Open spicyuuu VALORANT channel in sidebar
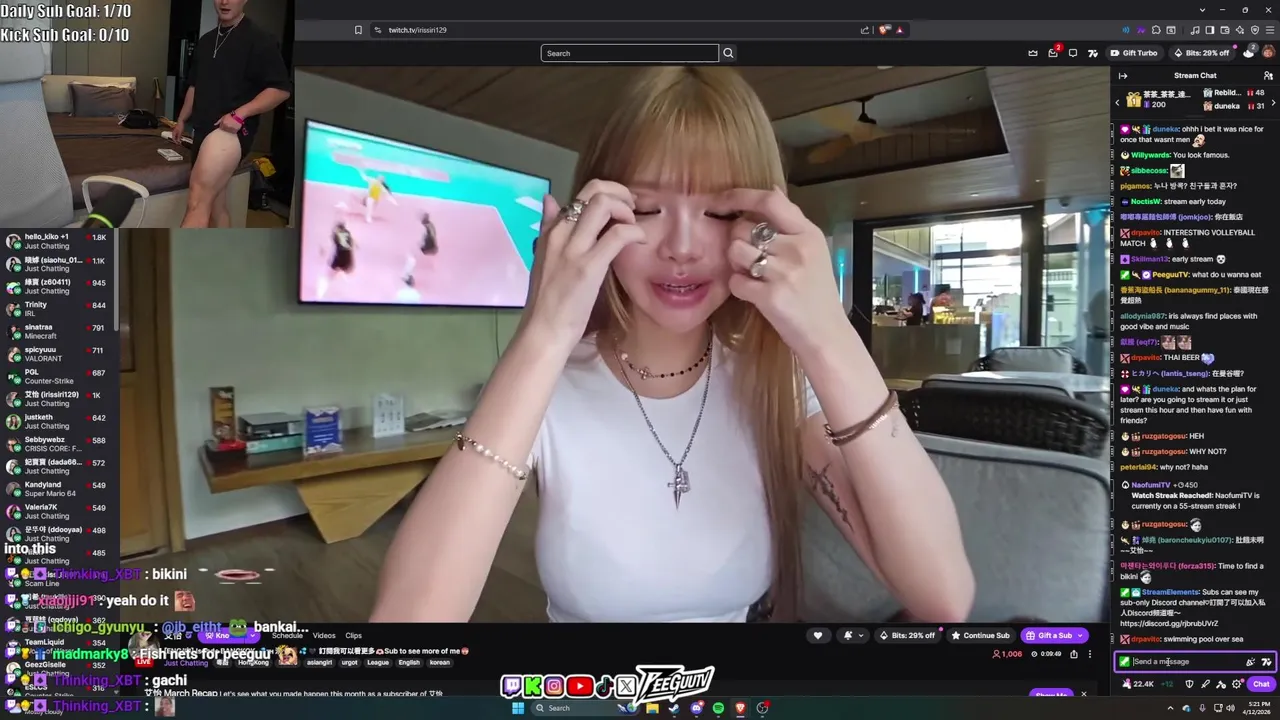Screen dimensions: 1280x720 pyautogui.click(x=58, y=354)
